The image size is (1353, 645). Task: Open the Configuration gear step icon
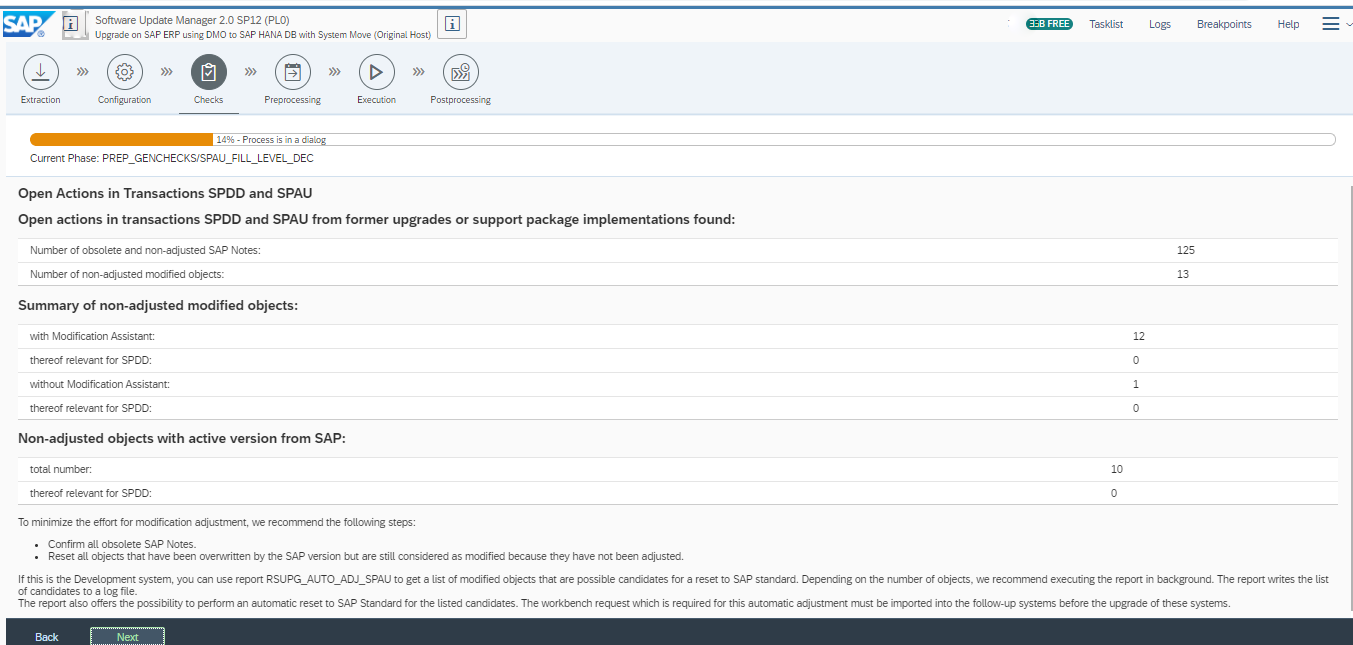pyautogui.click(x=125, y=72)
